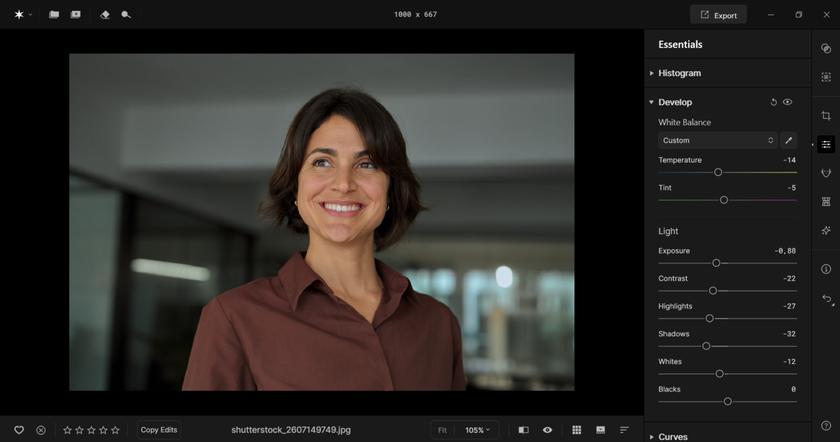Click the Copy Edits button
This screenshot has height=442, width=840.
[159, 430]
